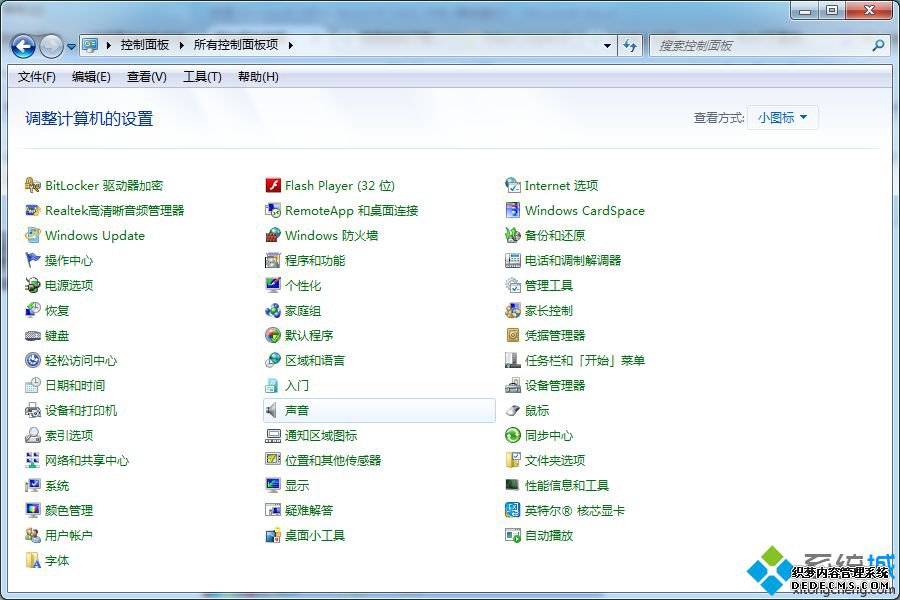Screen dimensions: 900x600
Task: Open Internet Options icon (Internet 选项)
Action: coord(513,185)
